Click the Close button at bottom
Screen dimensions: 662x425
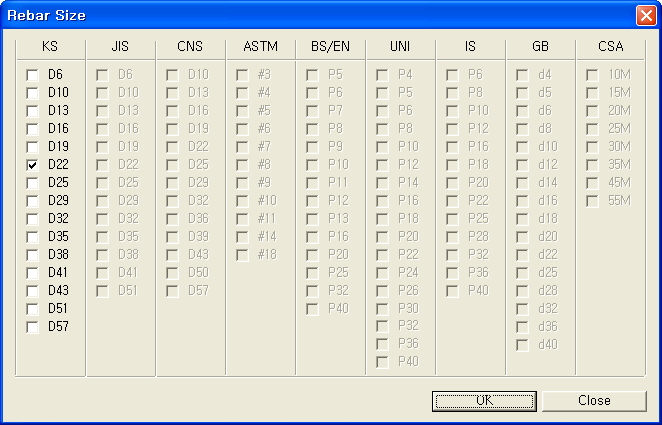pyautogui.click(x=594, y=401)
